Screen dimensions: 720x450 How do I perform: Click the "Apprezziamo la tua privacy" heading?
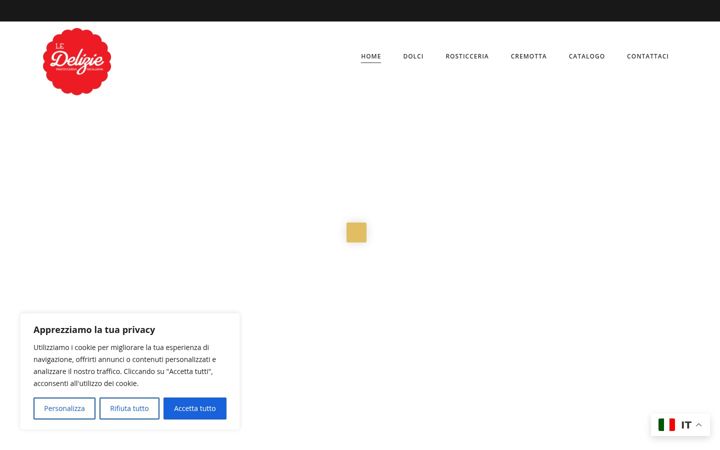[94, 330]
